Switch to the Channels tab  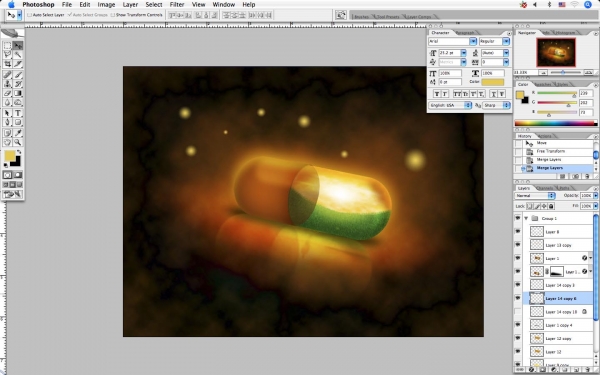click(x=545, y=188)
